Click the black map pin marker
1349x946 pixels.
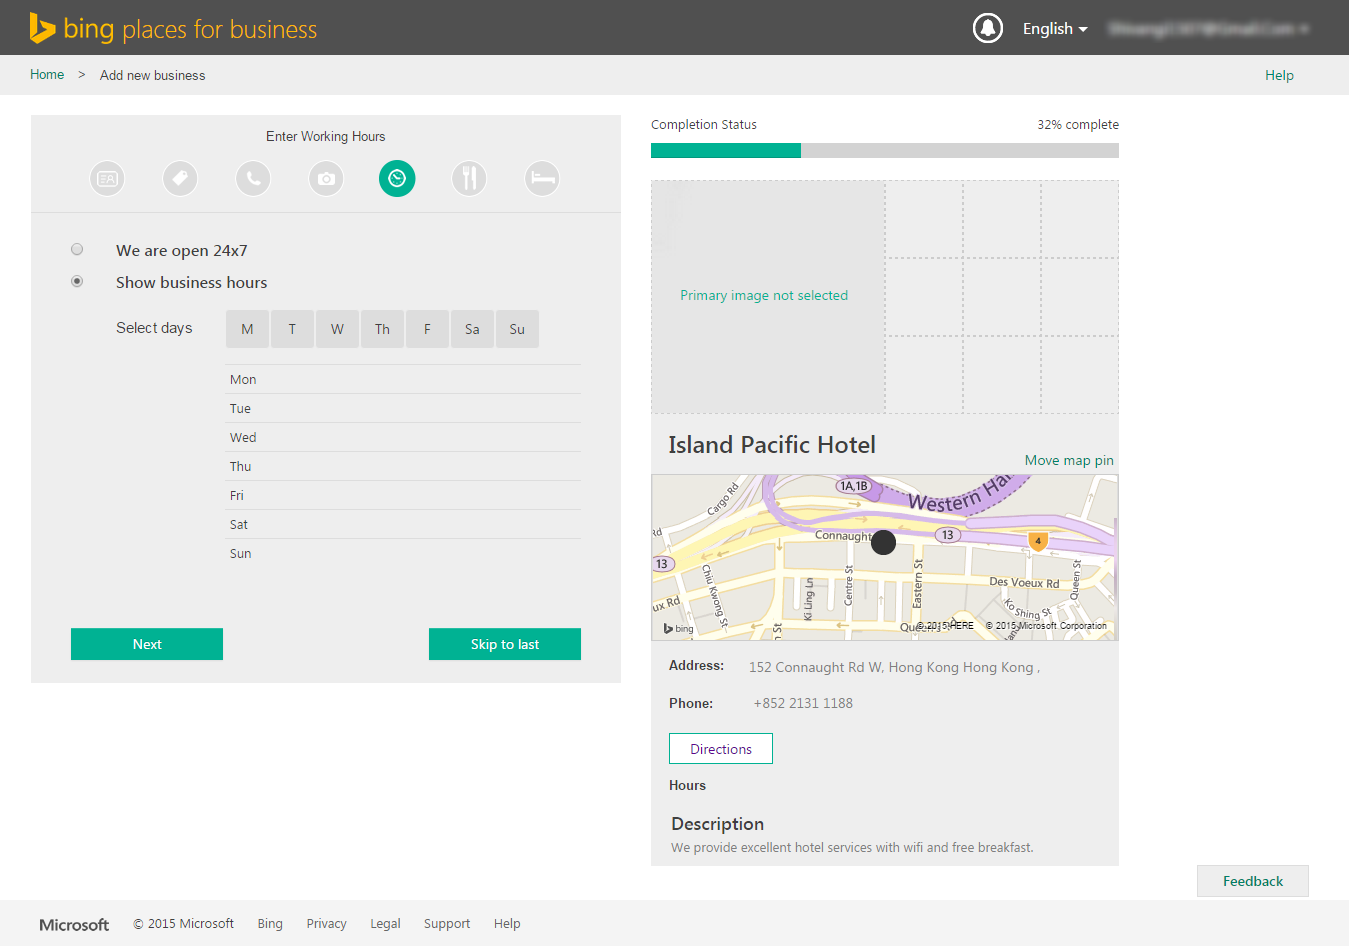883,542
